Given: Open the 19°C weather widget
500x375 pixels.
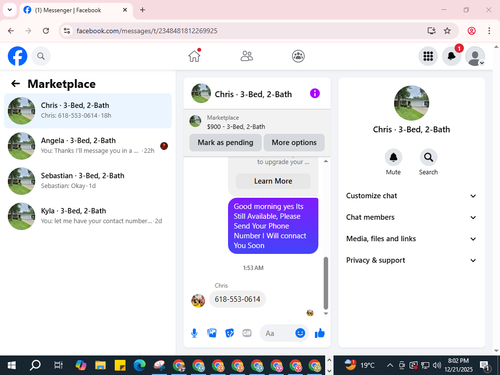Looking at the screenshot, I should click(359, 365).
